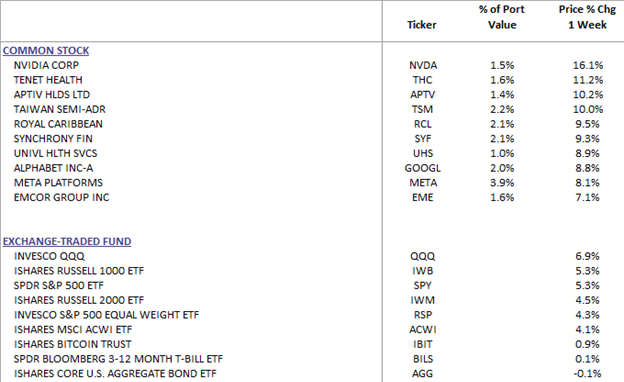Select META's 3.9% port value cell

pyautogui.click(x=502, y=183)
